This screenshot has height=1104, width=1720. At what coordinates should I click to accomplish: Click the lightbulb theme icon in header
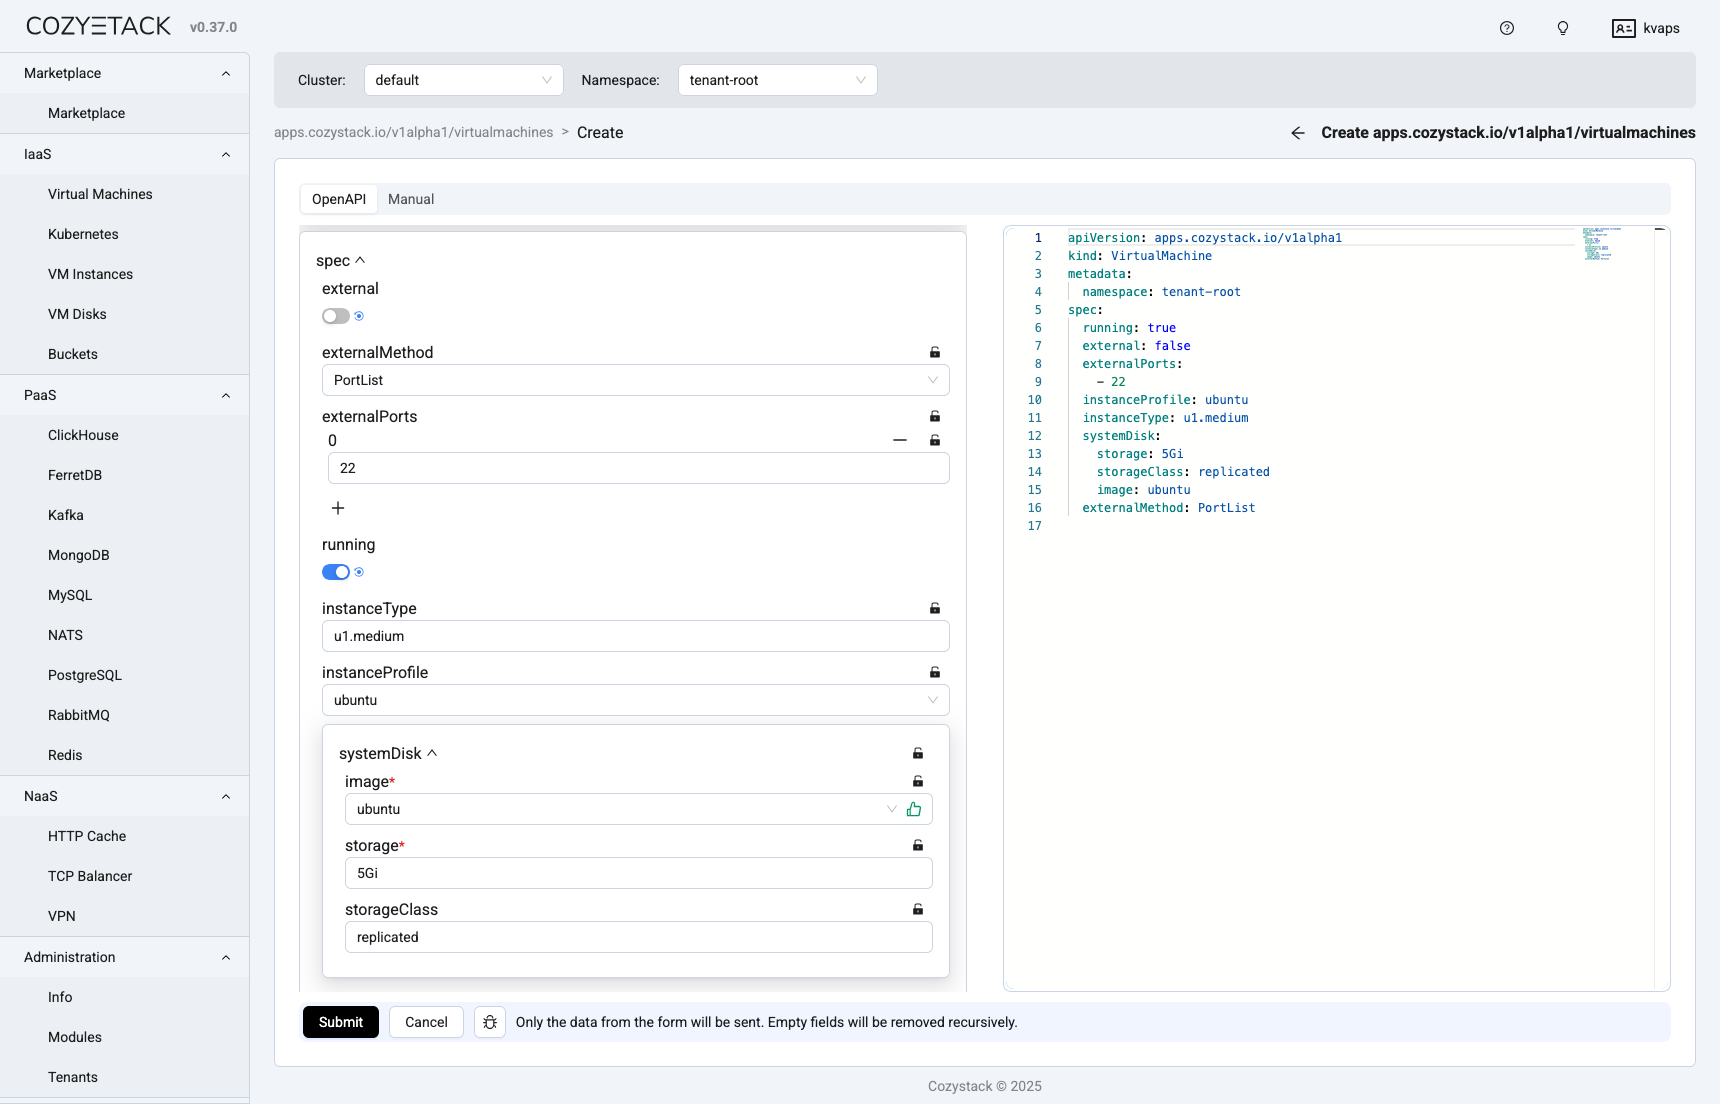pos(1562,28)
